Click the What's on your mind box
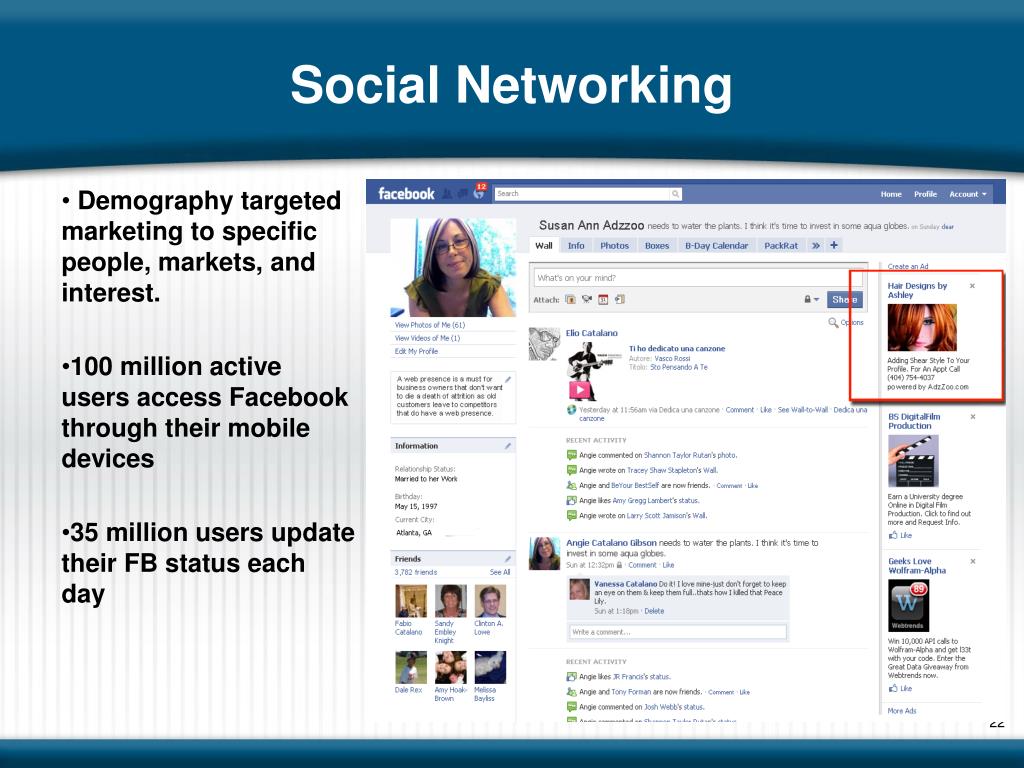This screenshot has height=768, width=1024. point(697,278)
